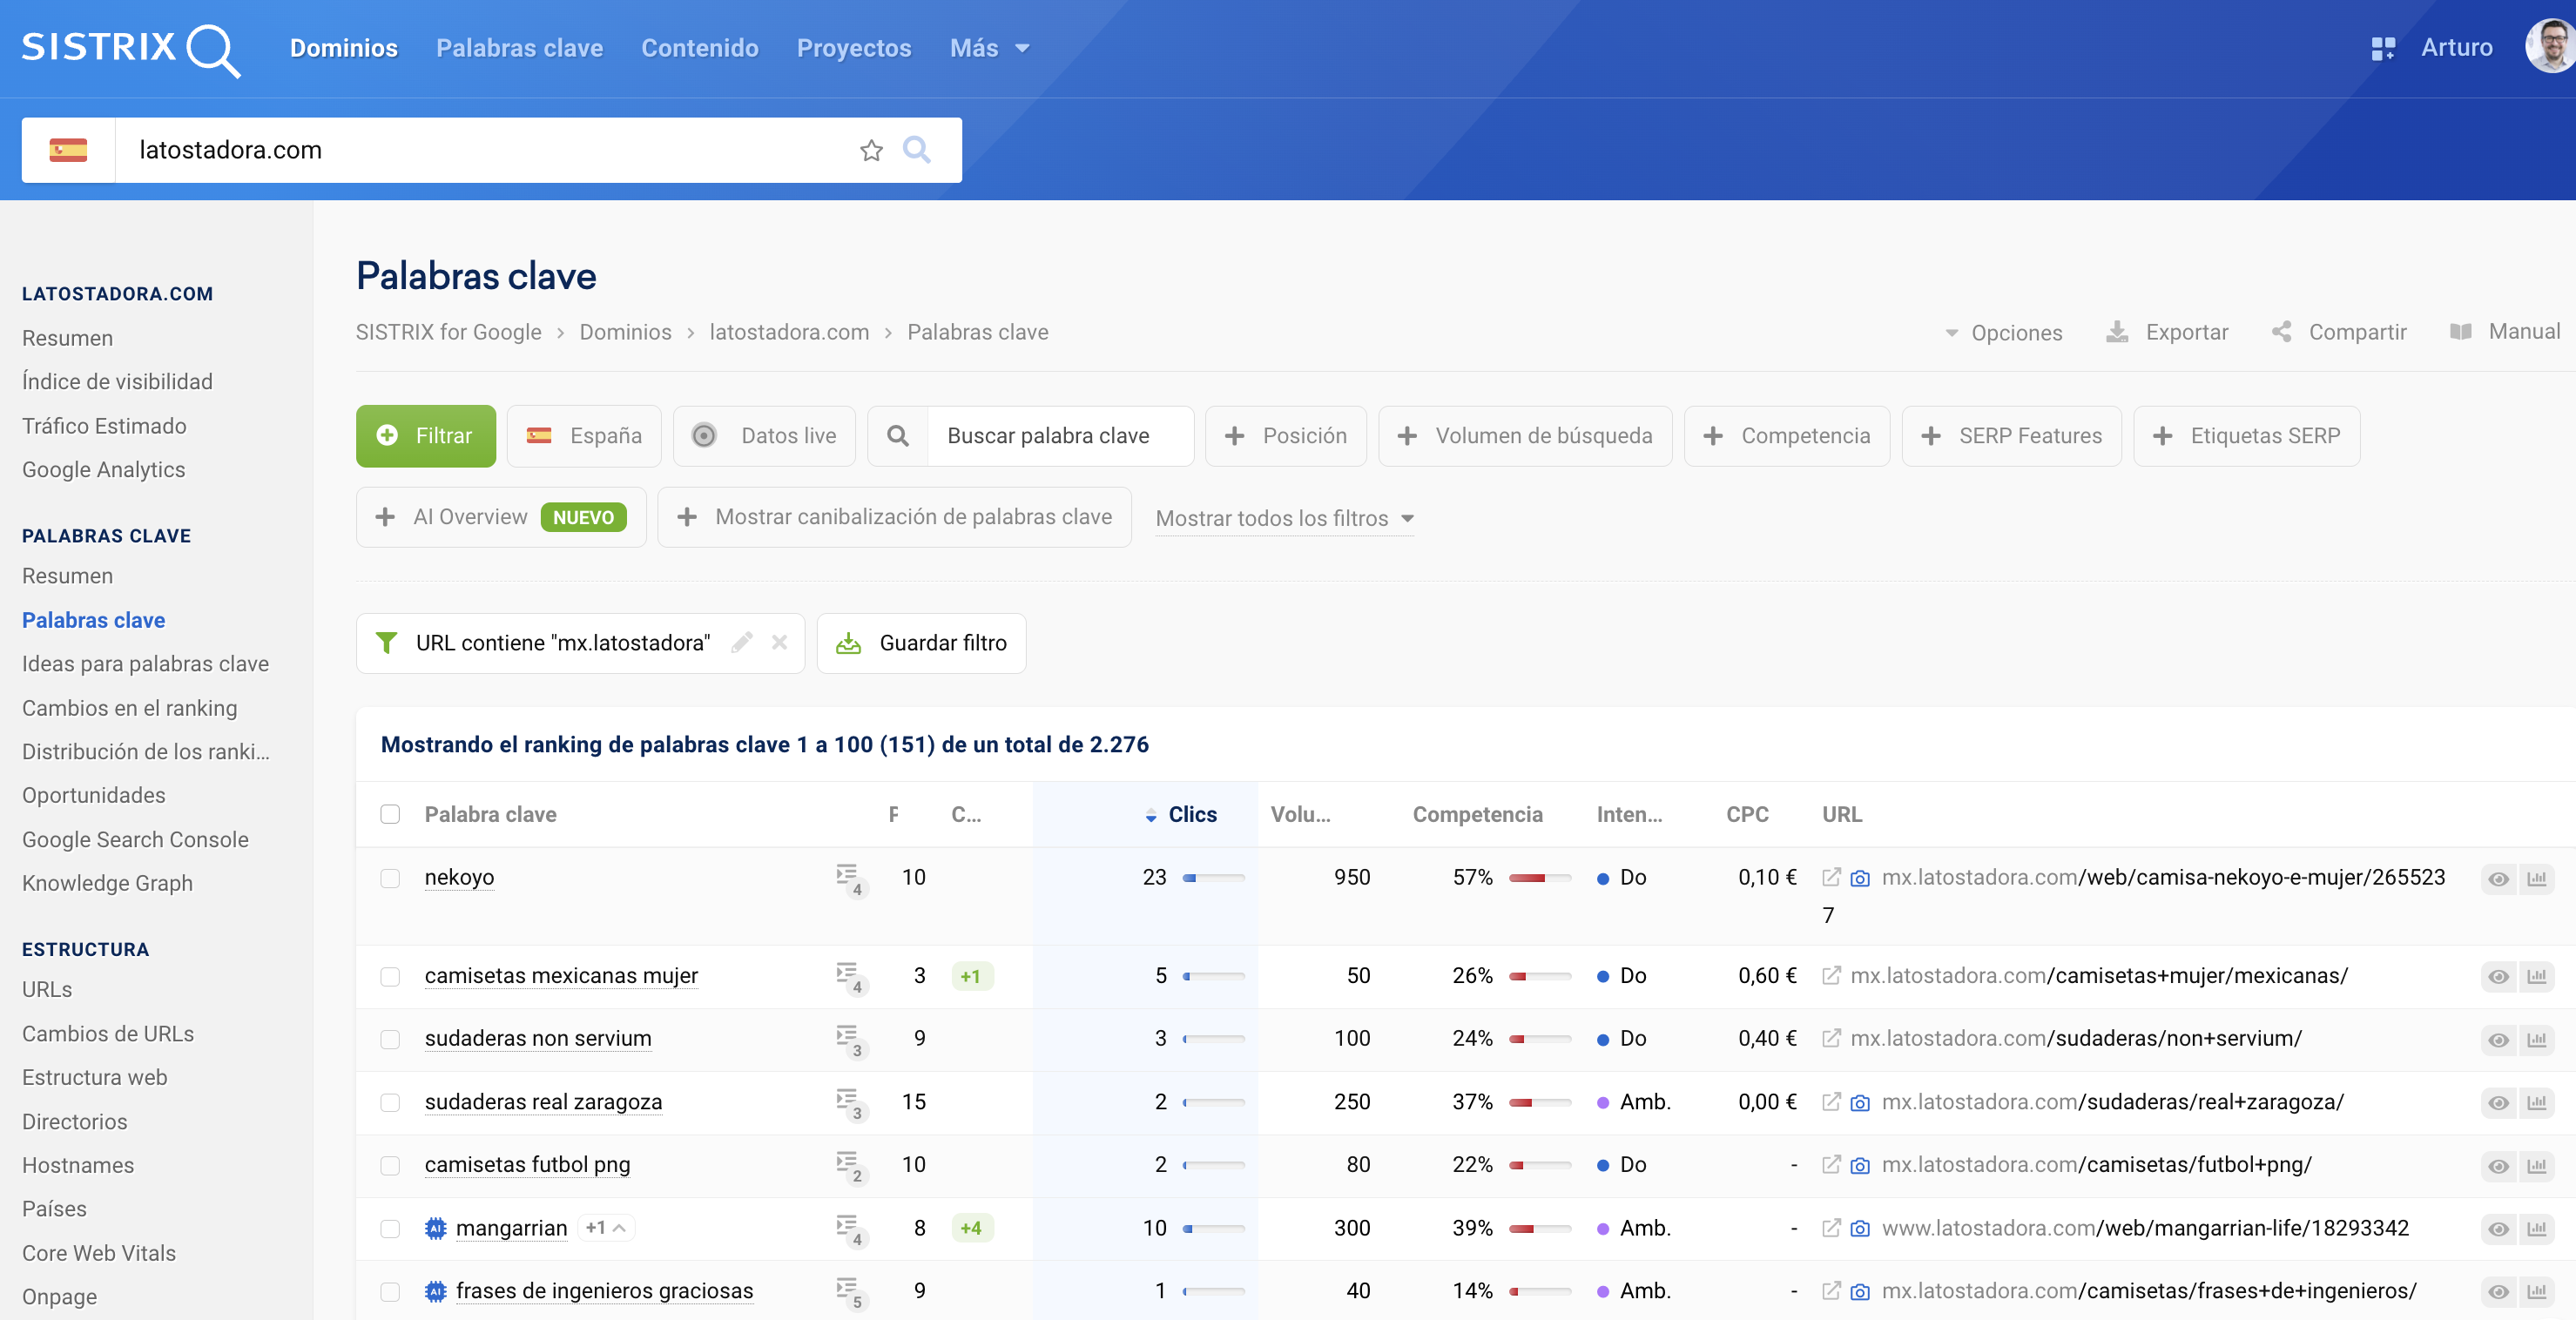
Task: Expand the Más menu dropdown
Action: click(989, 48)
